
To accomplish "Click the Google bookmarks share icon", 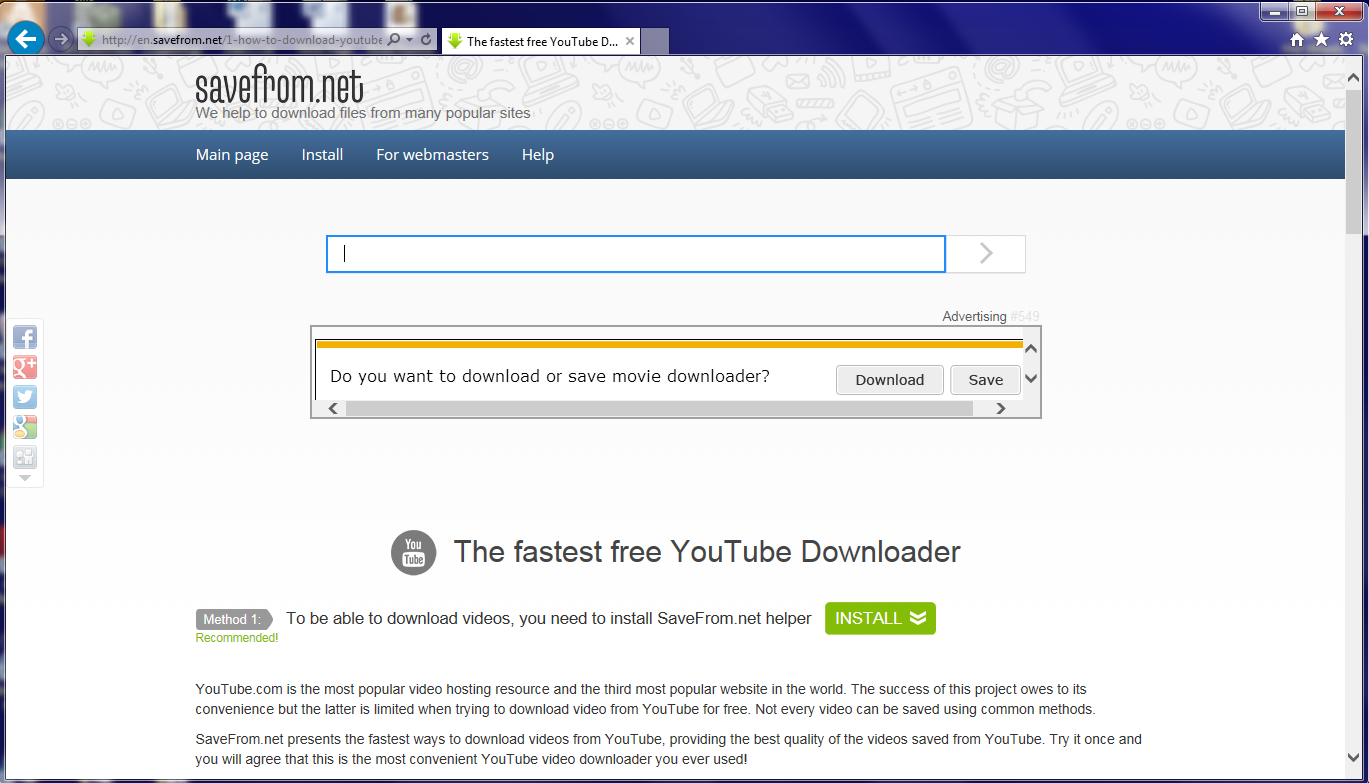I will coord(25,427).
